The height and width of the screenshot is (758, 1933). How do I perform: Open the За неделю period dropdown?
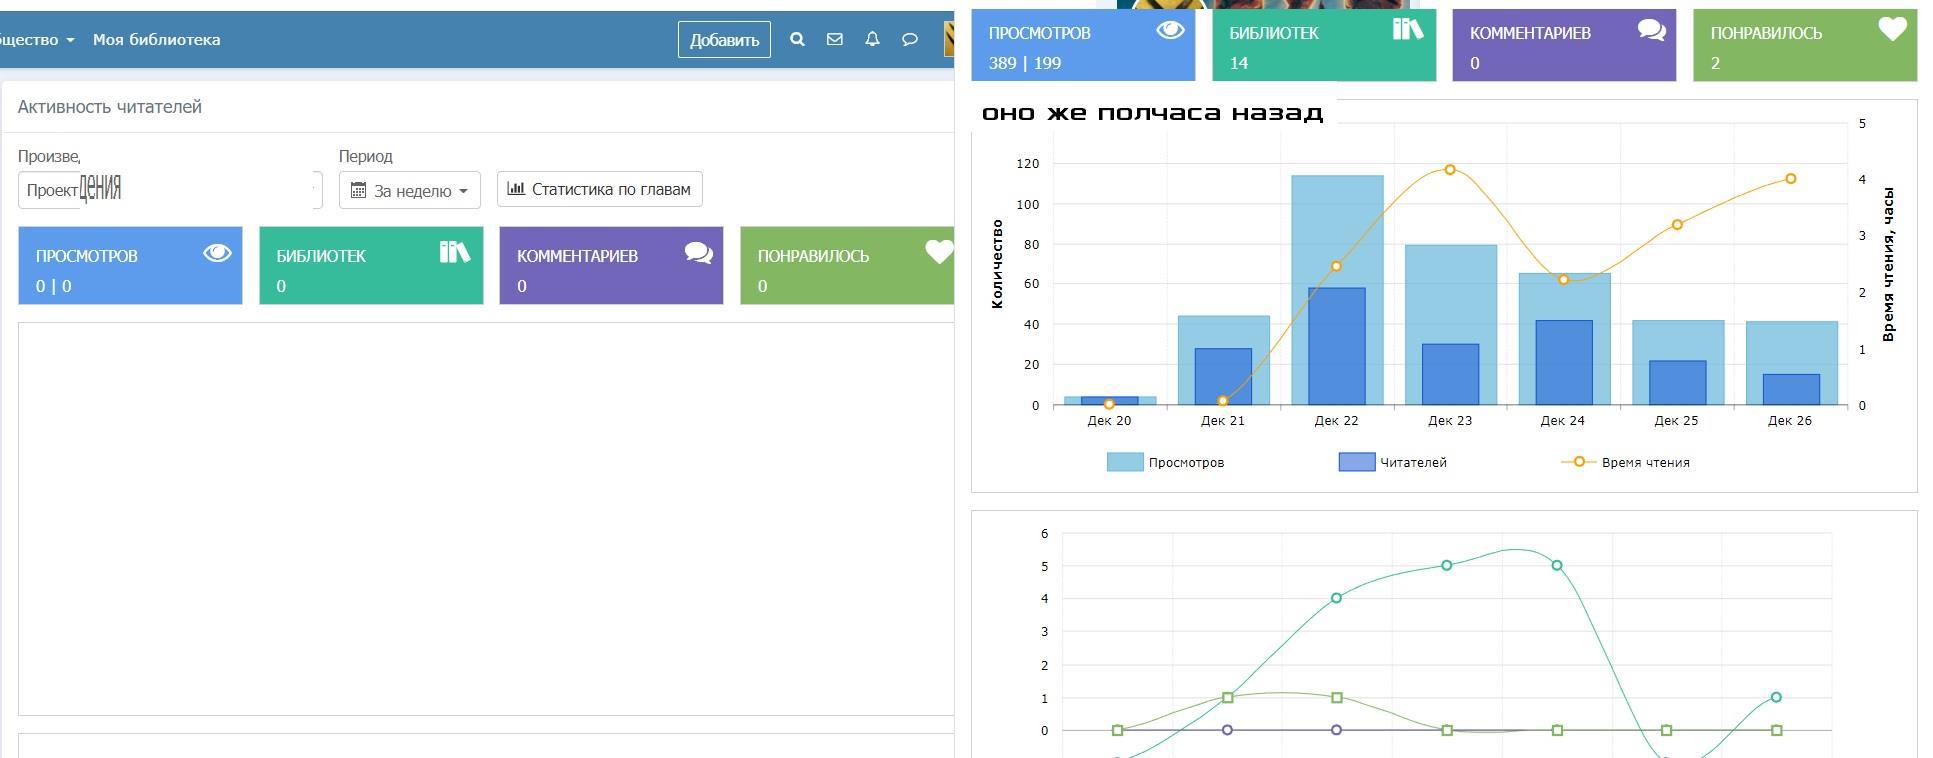click(410, 190)
